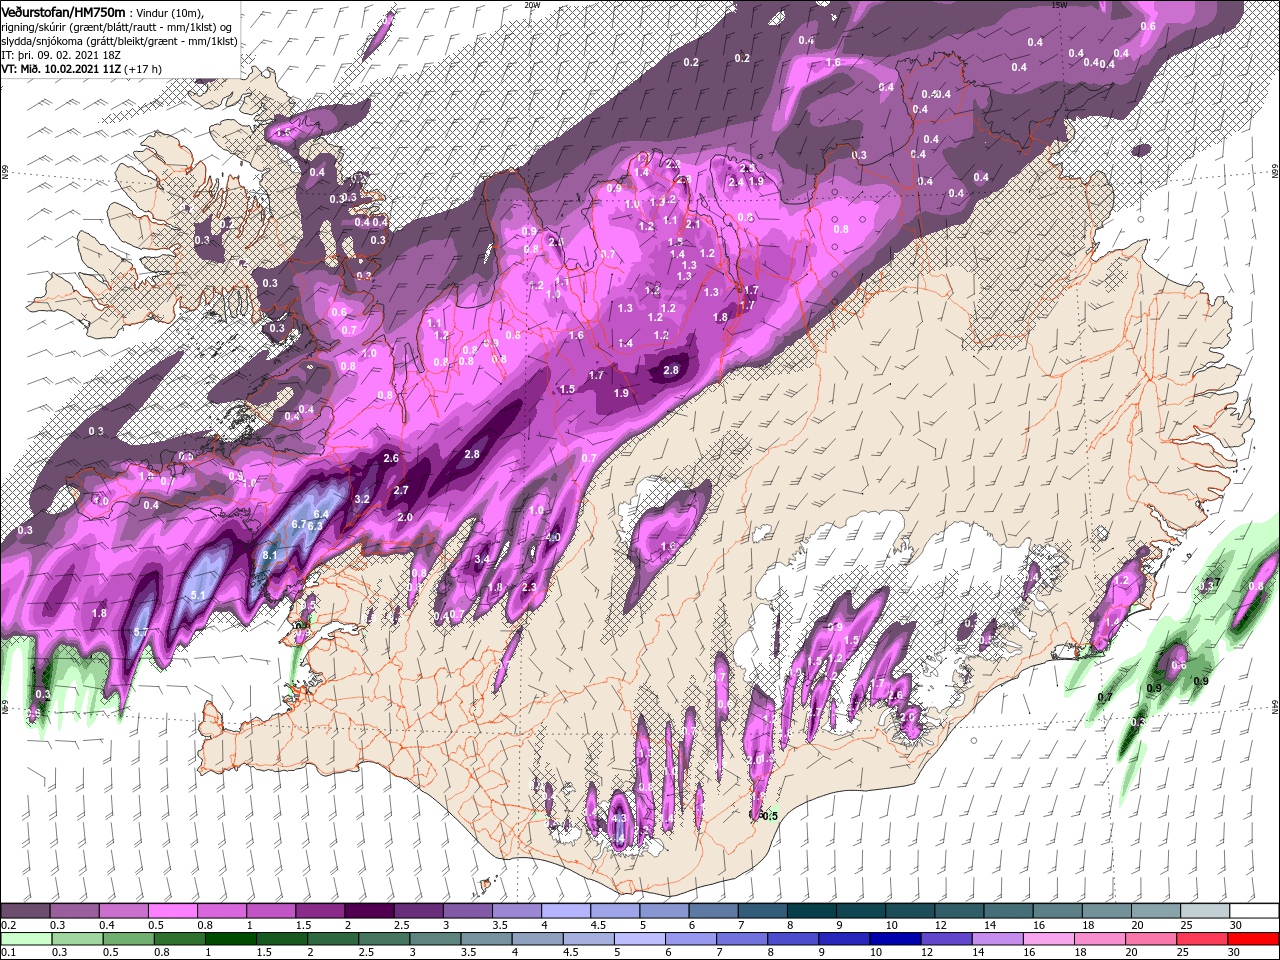Select the "Vindur (10m)," header text
The height and width of the screenshot is (960, 1280).
pos(168,12)
